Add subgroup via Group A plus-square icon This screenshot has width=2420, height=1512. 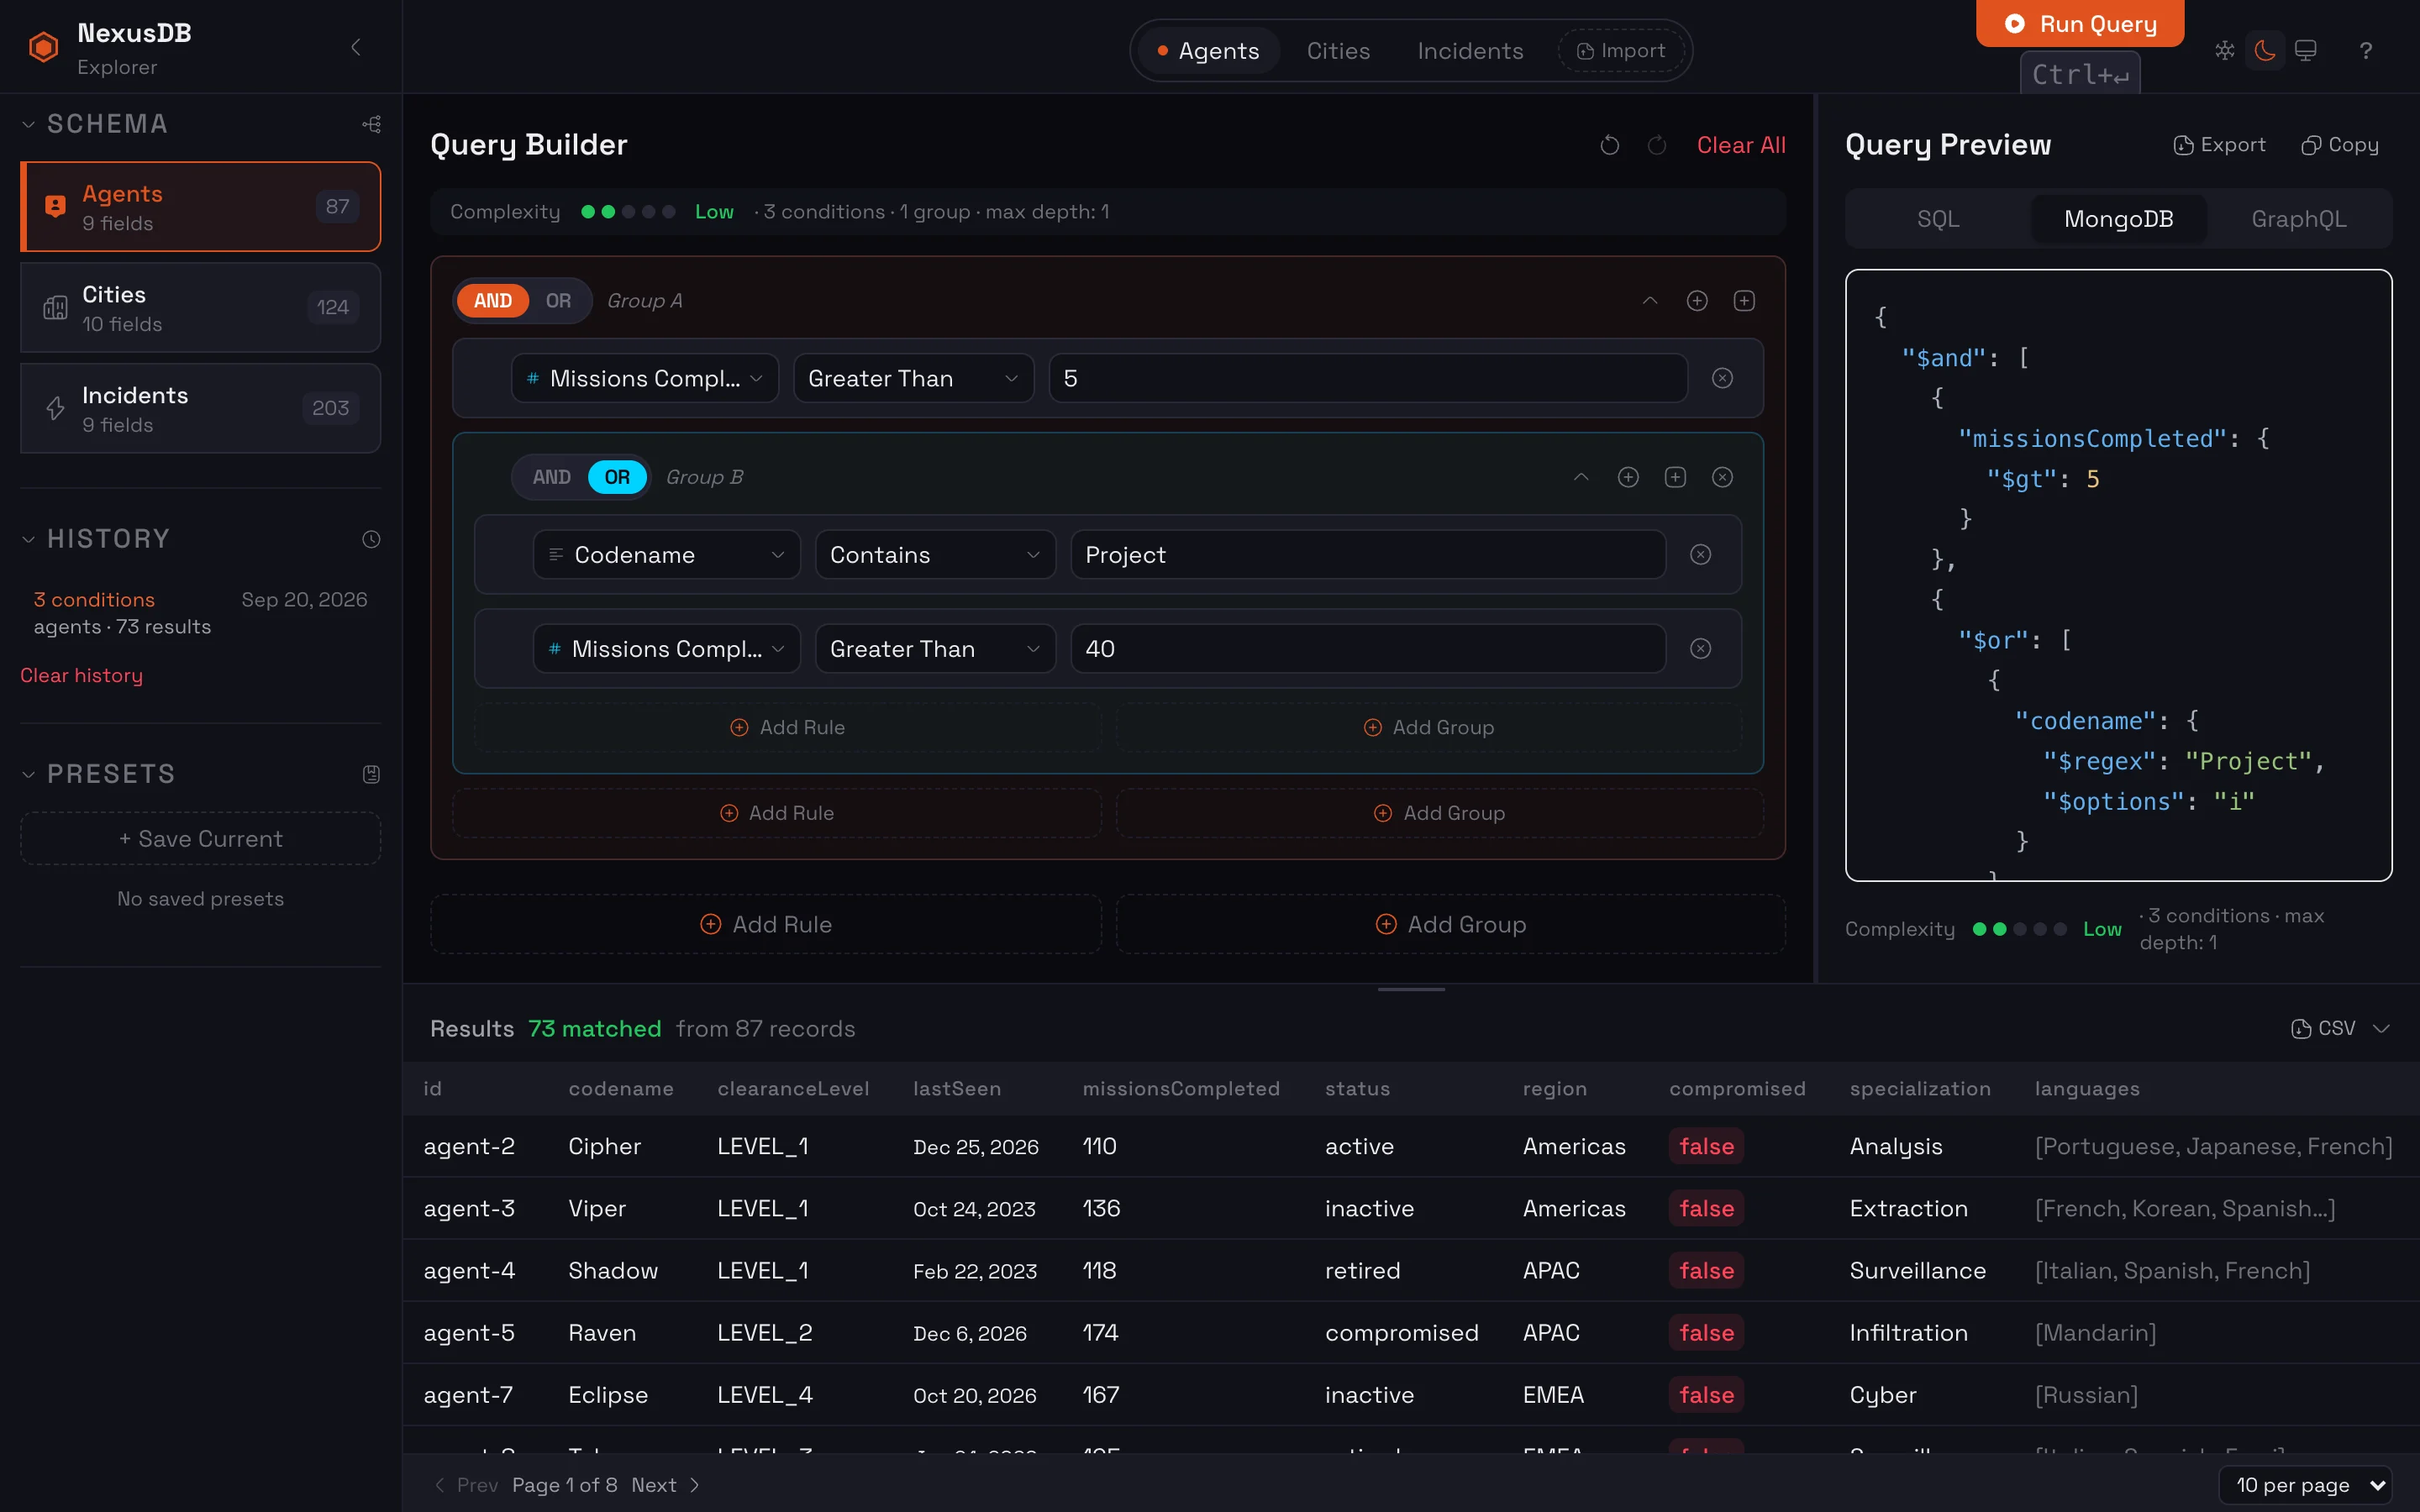1744,301
